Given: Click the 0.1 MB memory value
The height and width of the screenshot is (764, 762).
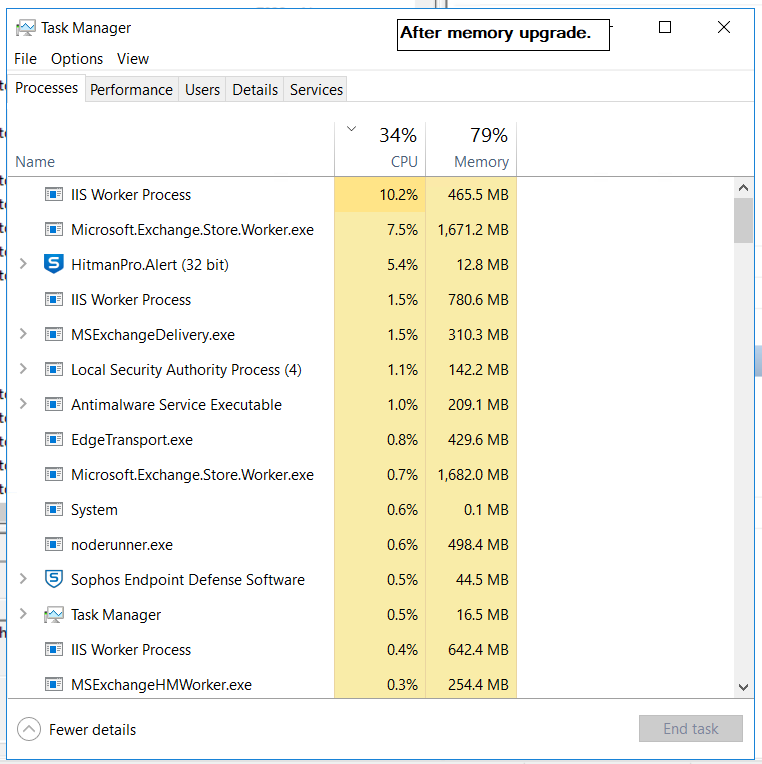Looking at the screenshot, I should (486, 510).
